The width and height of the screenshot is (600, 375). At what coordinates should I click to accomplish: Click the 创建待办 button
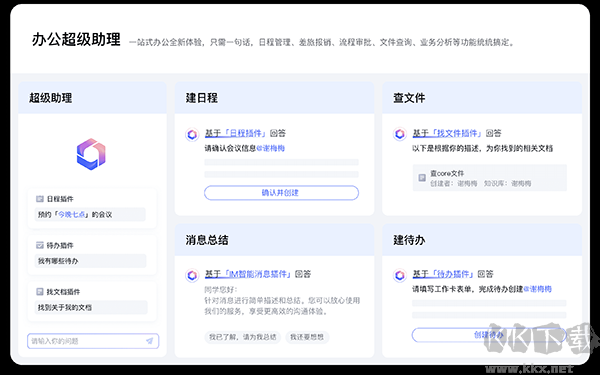click(489, 335)
